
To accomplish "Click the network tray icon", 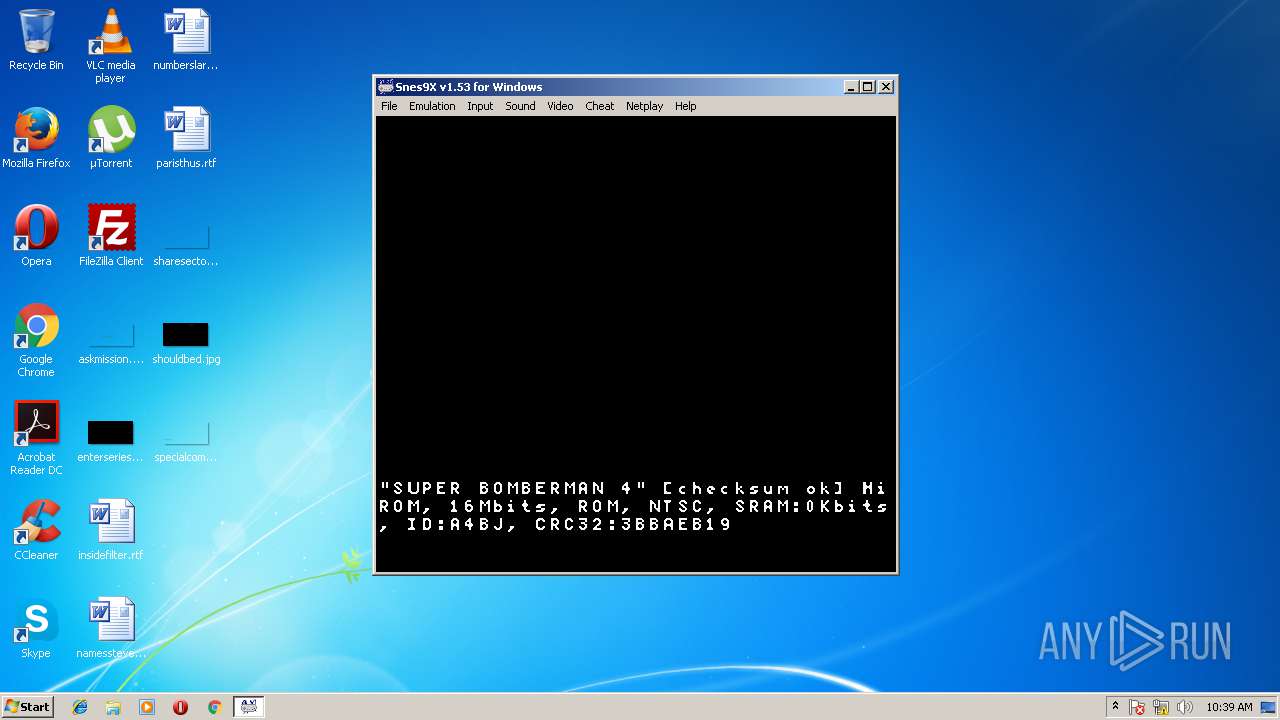I will click(x=1161, y=707).
